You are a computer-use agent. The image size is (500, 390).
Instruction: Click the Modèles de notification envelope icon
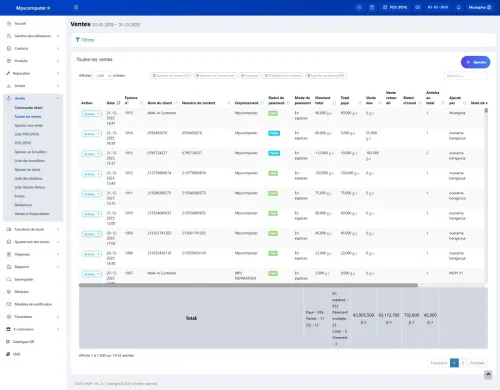click(9, 304)
